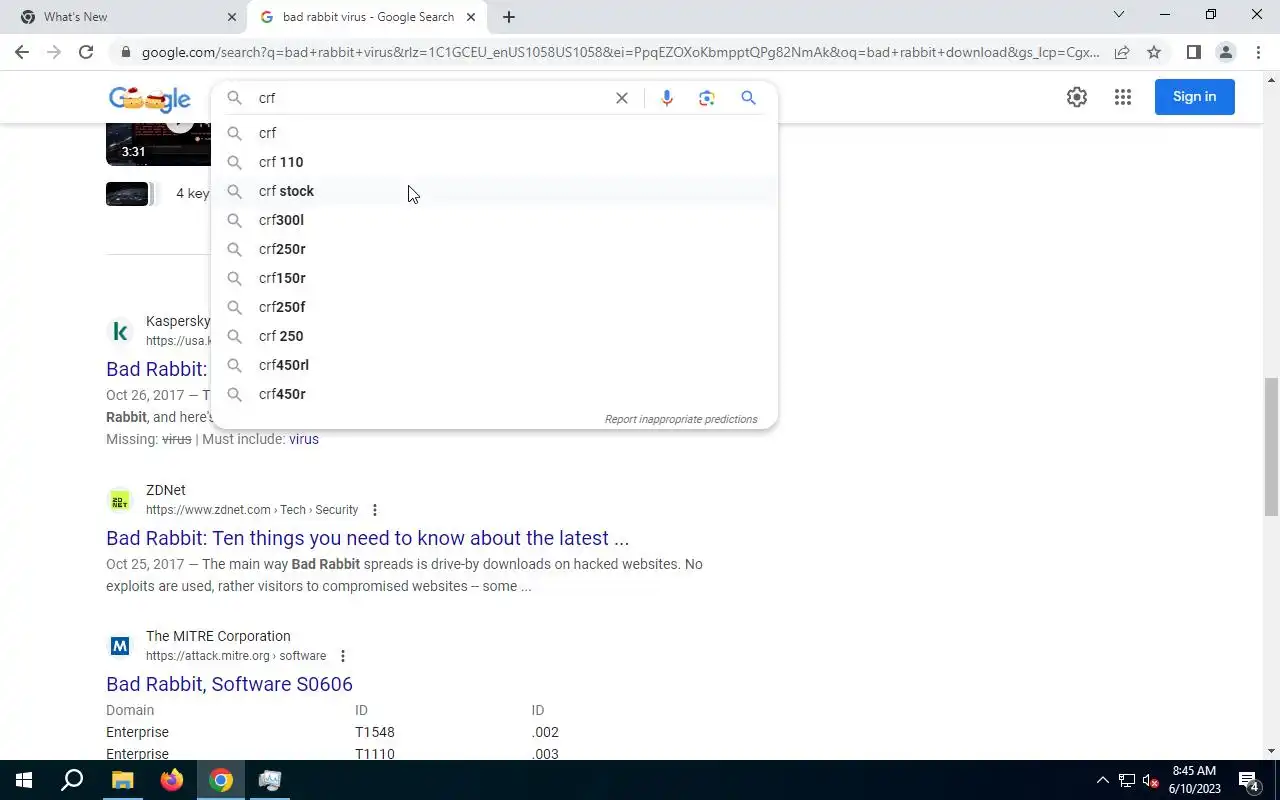1280x800 pixels.
Task: Select the 'crf 110' suggestion
Action: (x=495, y=162)
